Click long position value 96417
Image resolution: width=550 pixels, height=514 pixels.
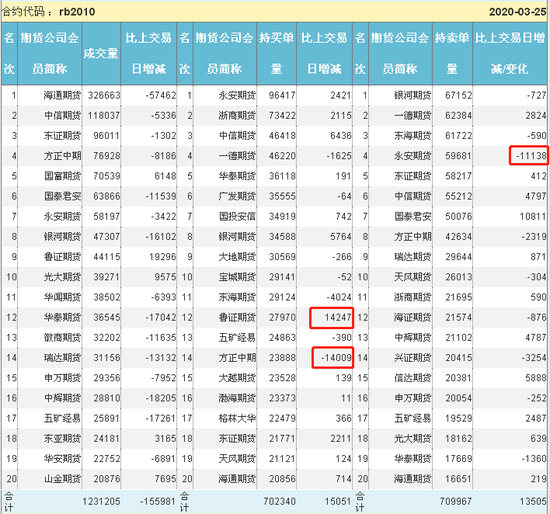coord(282,95)
